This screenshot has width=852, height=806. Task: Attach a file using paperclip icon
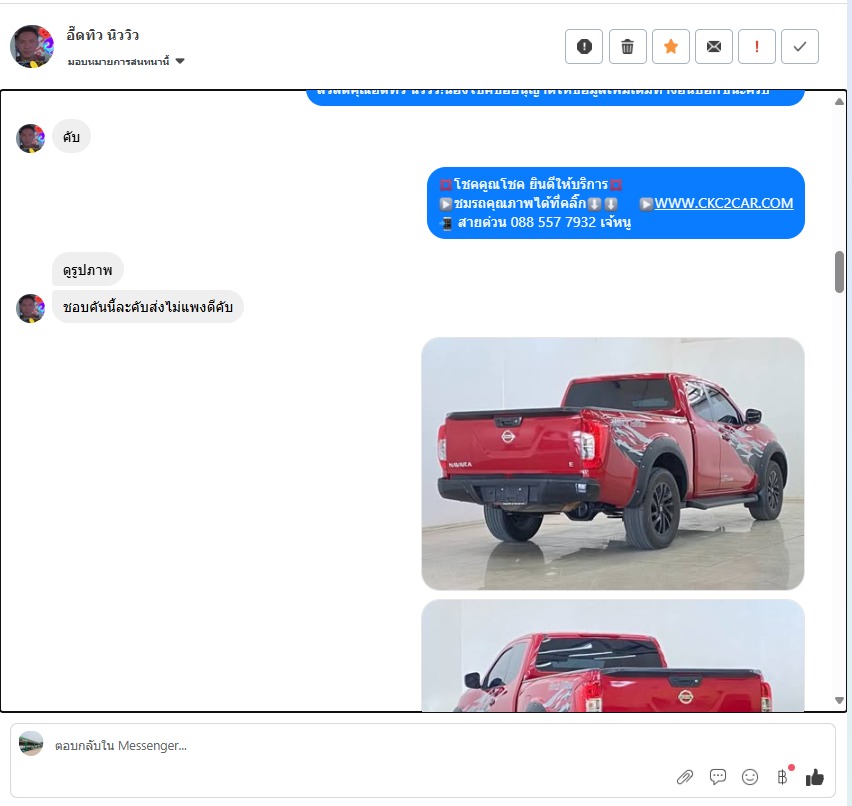[x=685, y=777]
